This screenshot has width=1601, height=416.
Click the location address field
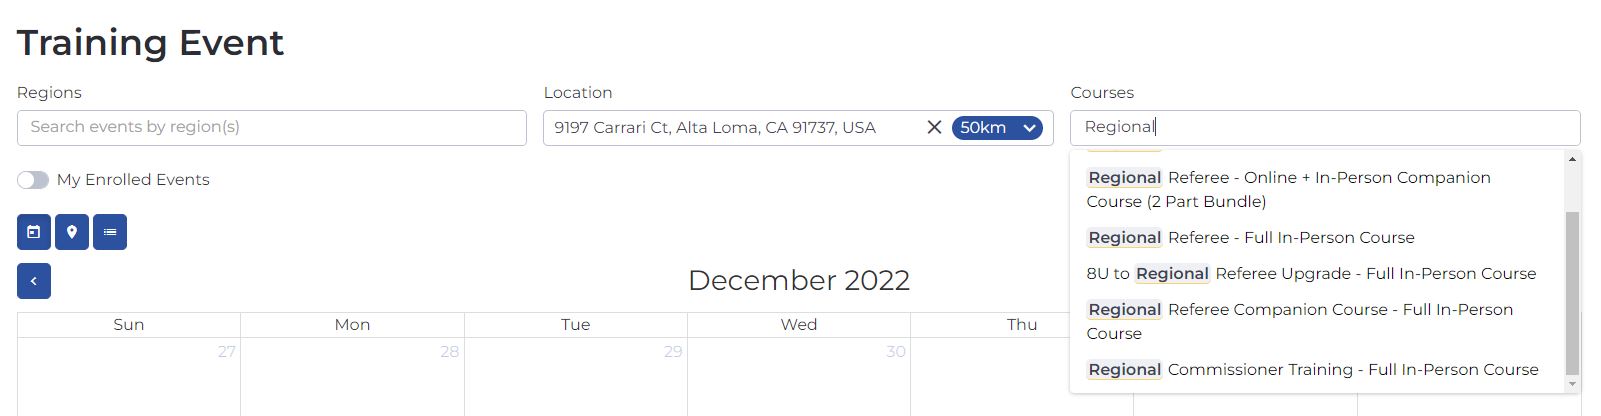[x=730, y=127]
